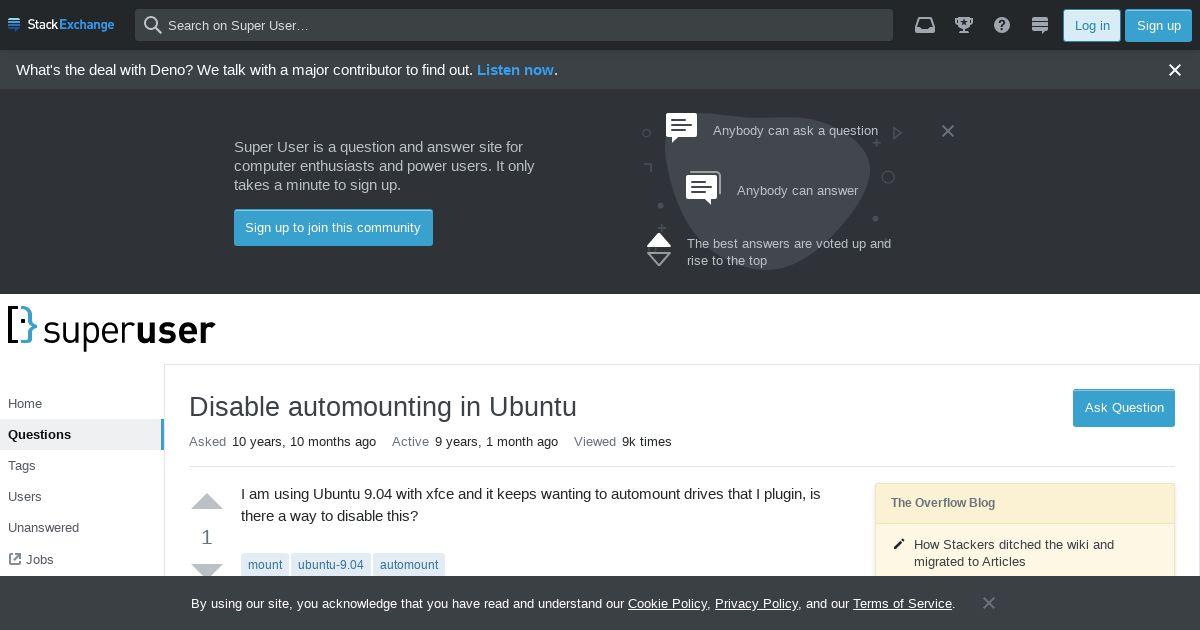Close the cookie policy notice
The height and width of the screenshot is (630, 1200).
point(989,603)
